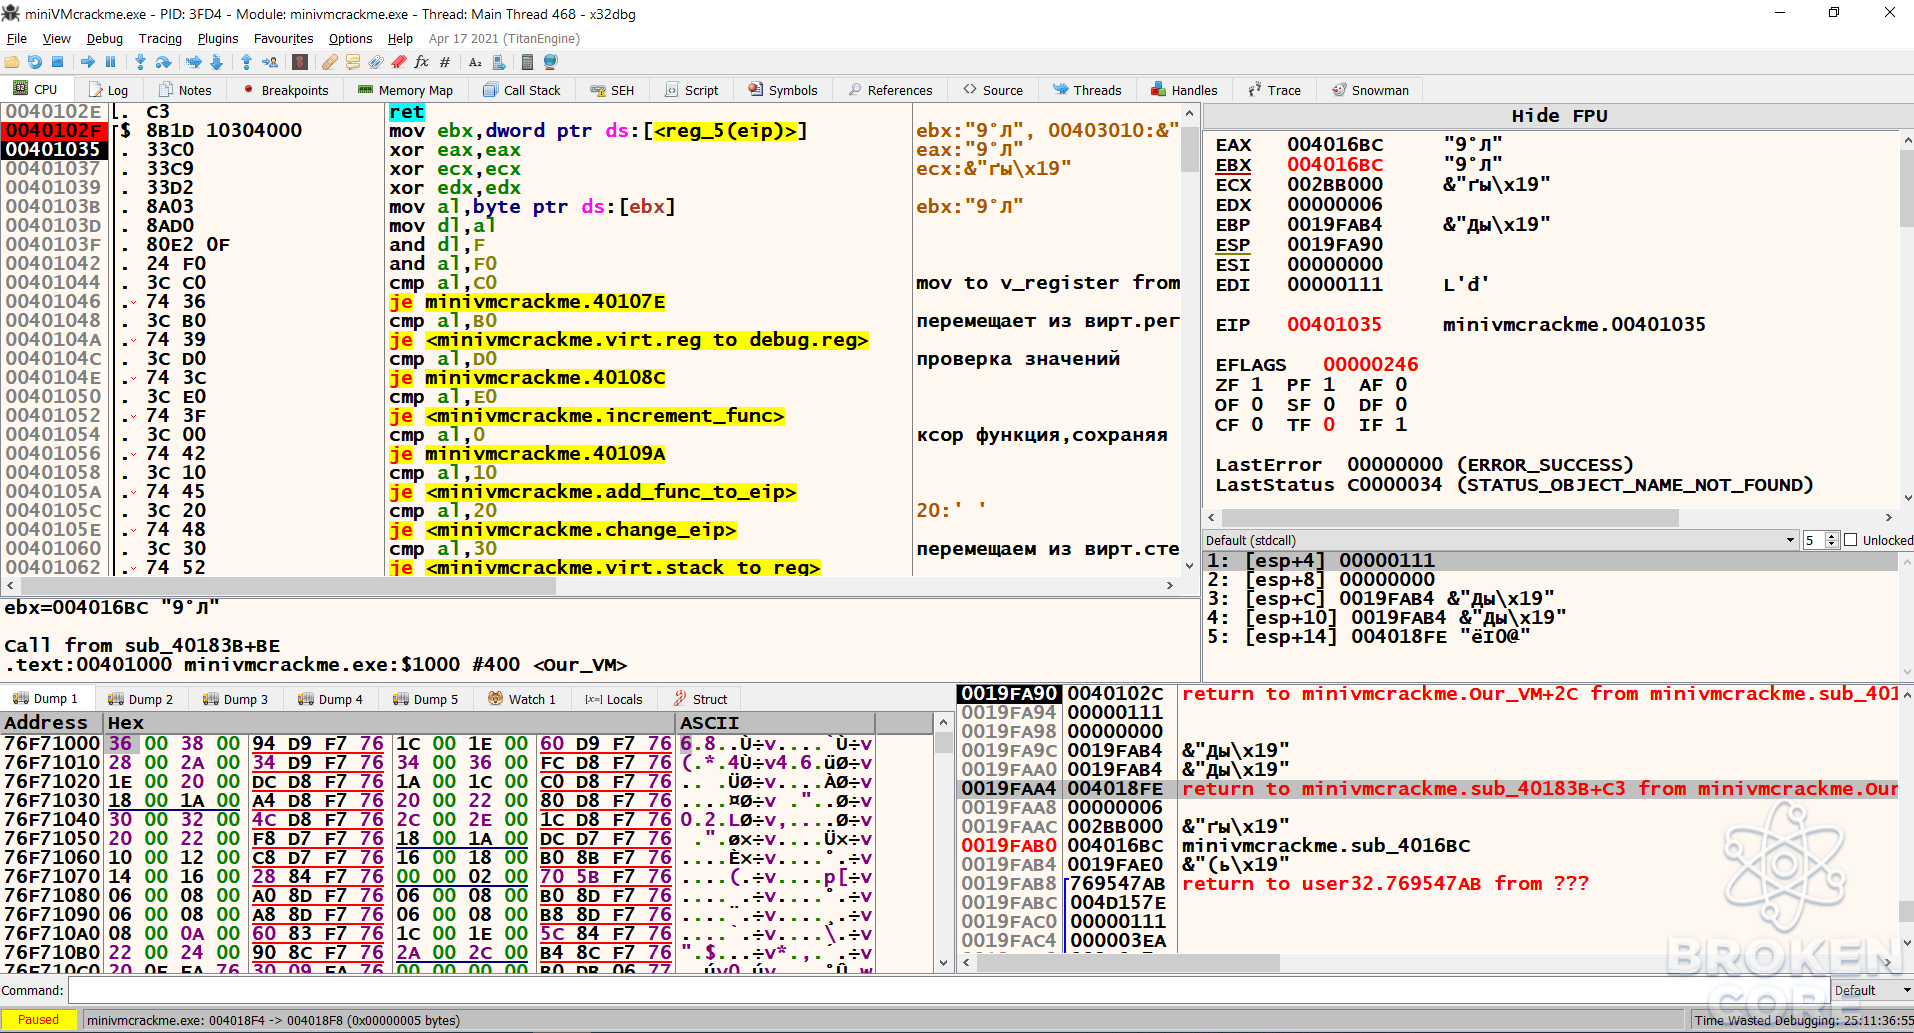Open Variables hash icon
This screenshot has height=1033, width=1914.
click(444, 62)
